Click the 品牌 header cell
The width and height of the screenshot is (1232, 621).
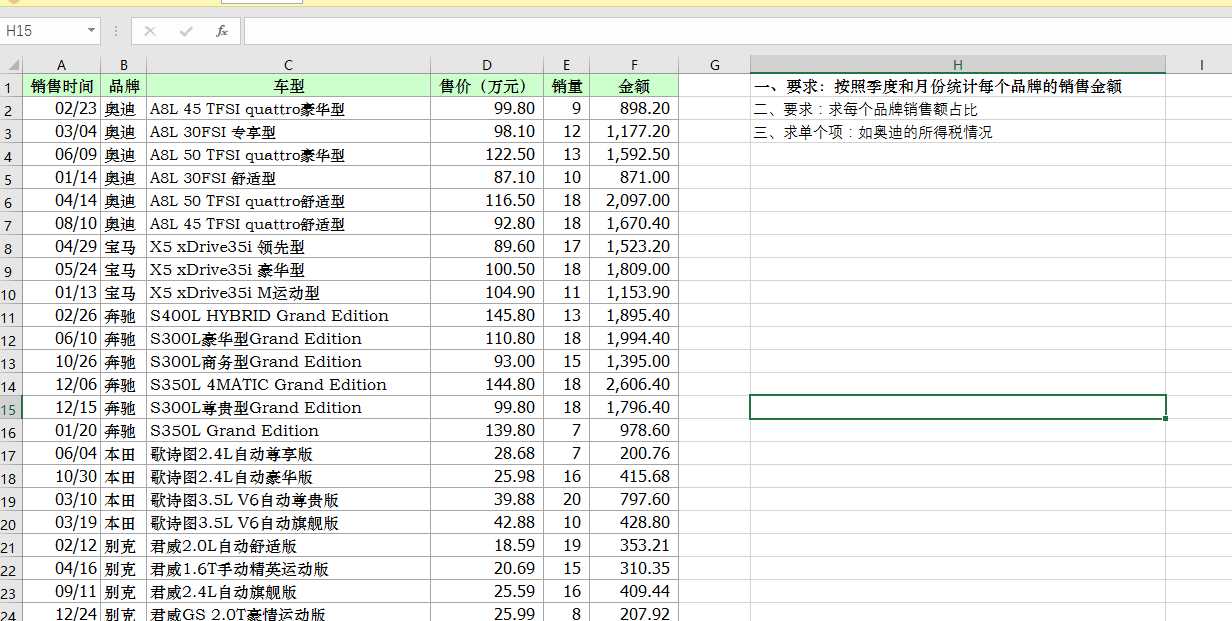pyautogui.click(x=123, y=86)
